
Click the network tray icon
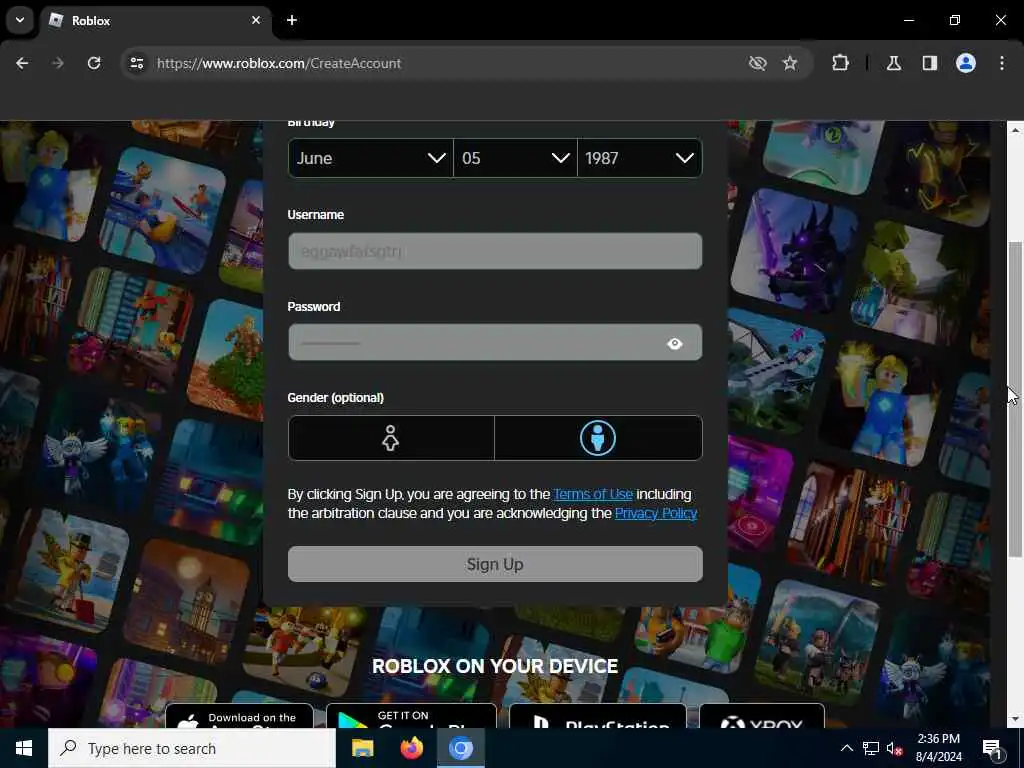871,748
